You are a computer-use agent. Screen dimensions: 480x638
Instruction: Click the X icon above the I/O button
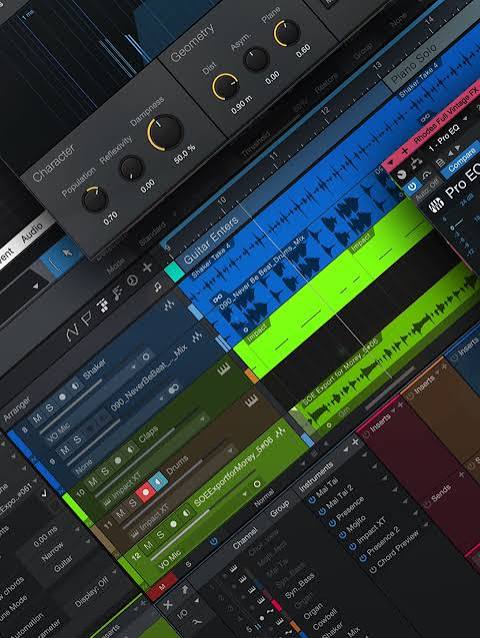pyautogui.click(x=168, y=605)
